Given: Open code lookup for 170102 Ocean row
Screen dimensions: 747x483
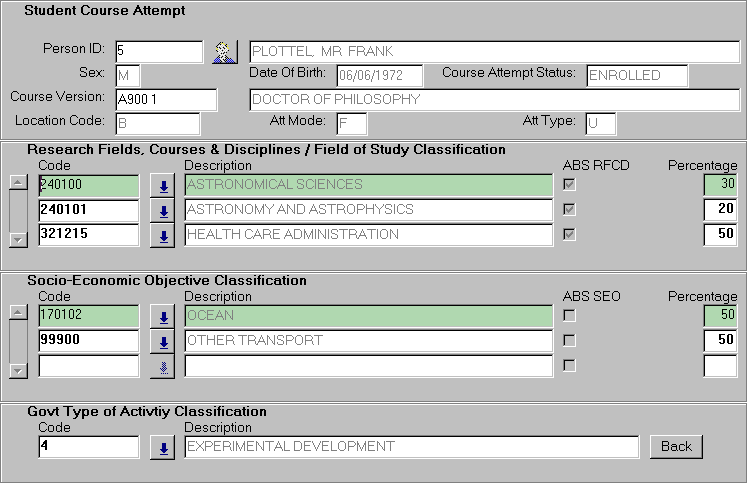Looking at the screenshot, I should [161, 316].
